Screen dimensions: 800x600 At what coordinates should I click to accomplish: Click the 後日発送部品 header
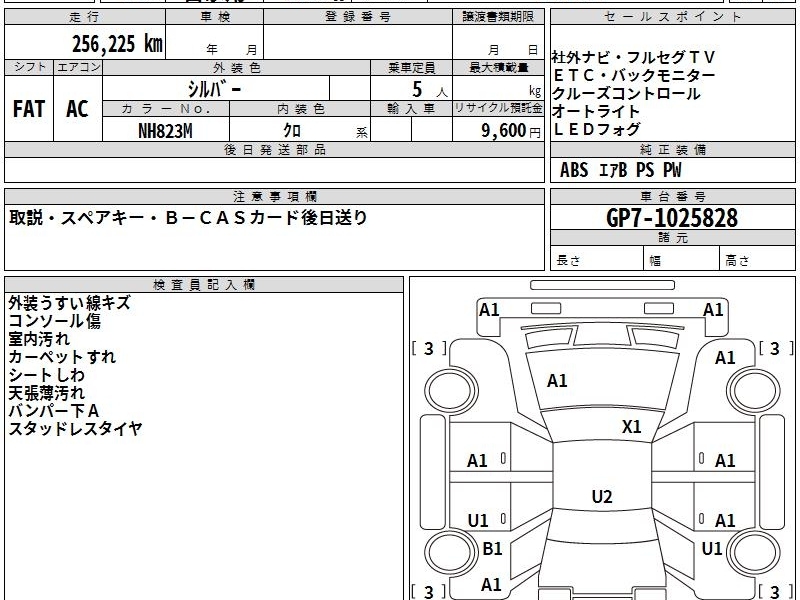coord(274,149)
